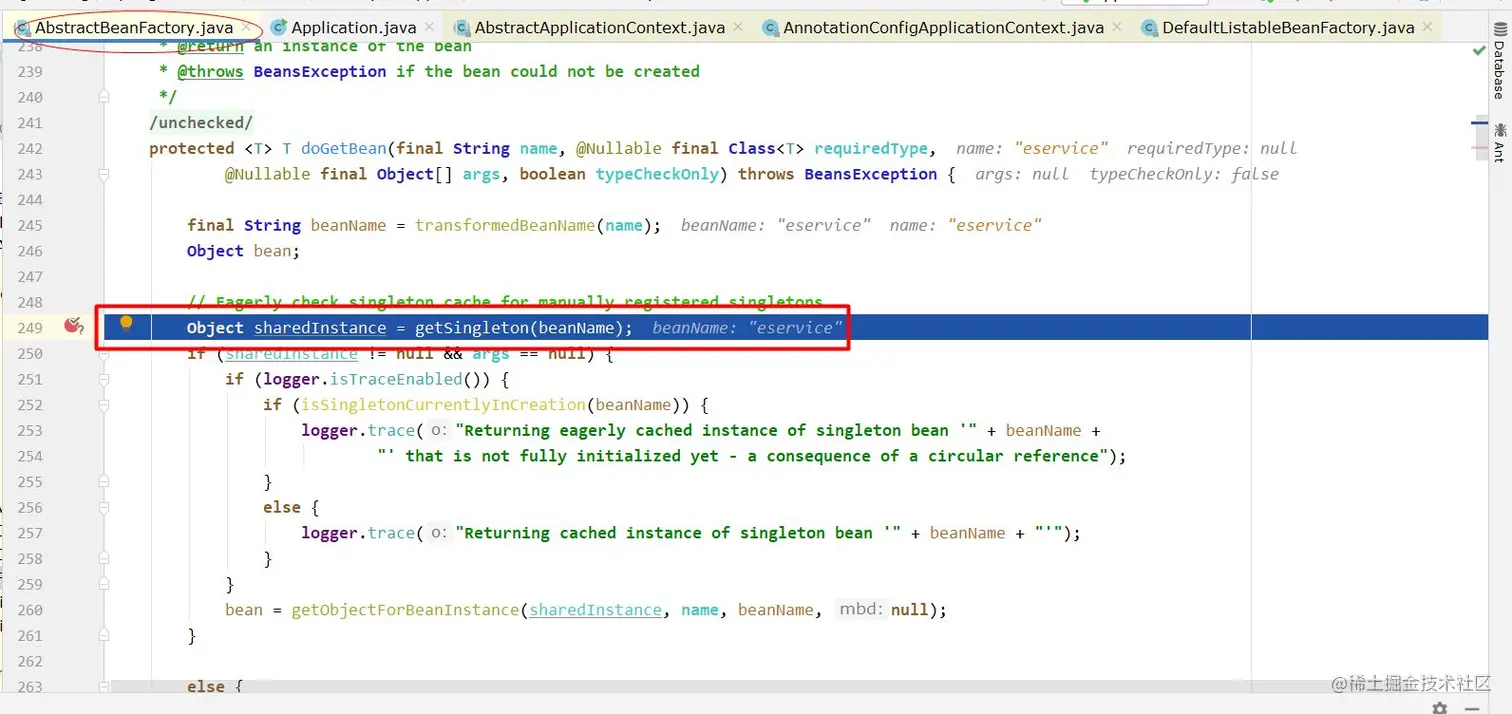
Task: Click the blue stripe marker in right scrollbar
Action: pyautogui.click(x=1479, y=121)
